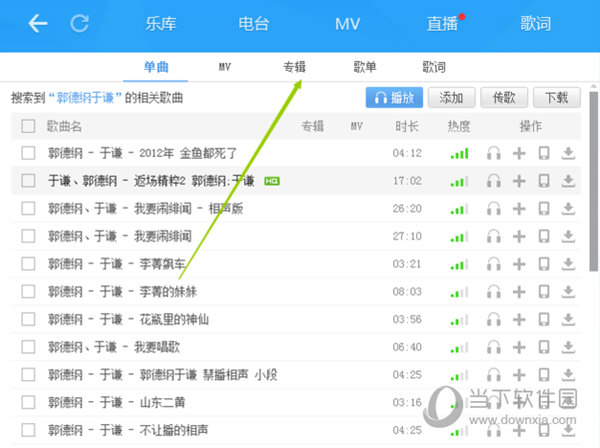Play 禁播相声 小段 headphone icon
Viewport: 600px width, 448px height.
click(x=494, y=375)
